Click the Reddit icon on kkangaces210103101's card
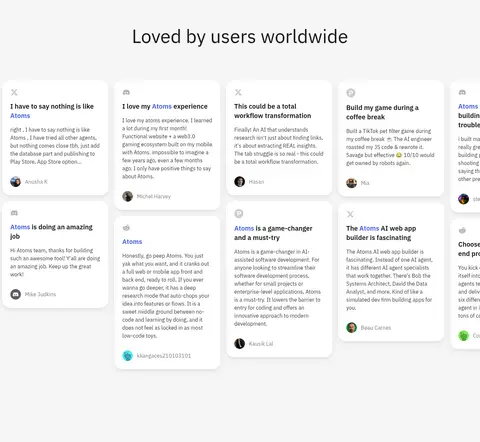Viewport: 480px width, 442px height. tap(126, 228)
